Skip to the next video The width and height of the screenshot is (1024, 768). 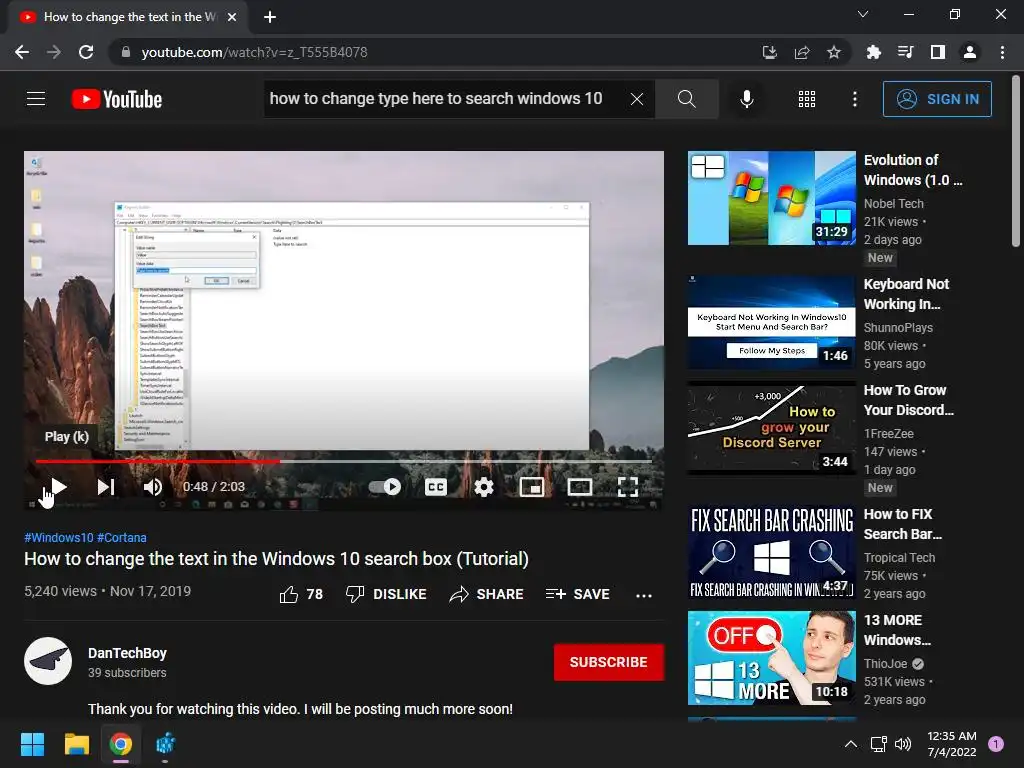coord(106,487)
